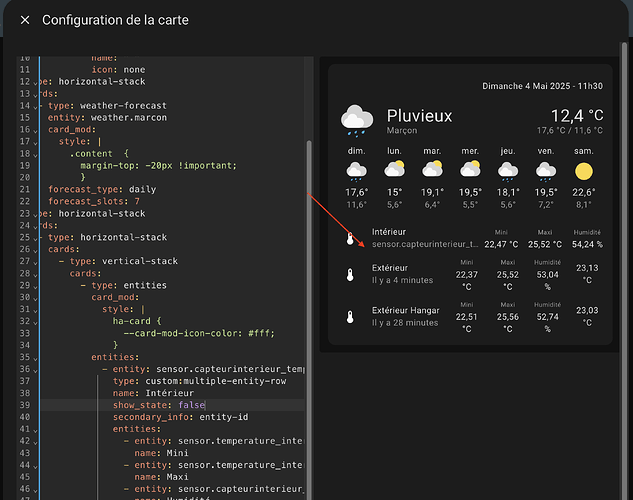633x500 pixels.
Task: Click Extérieur Hangar Mini value 22,51 °C
Action: [467, 323]
